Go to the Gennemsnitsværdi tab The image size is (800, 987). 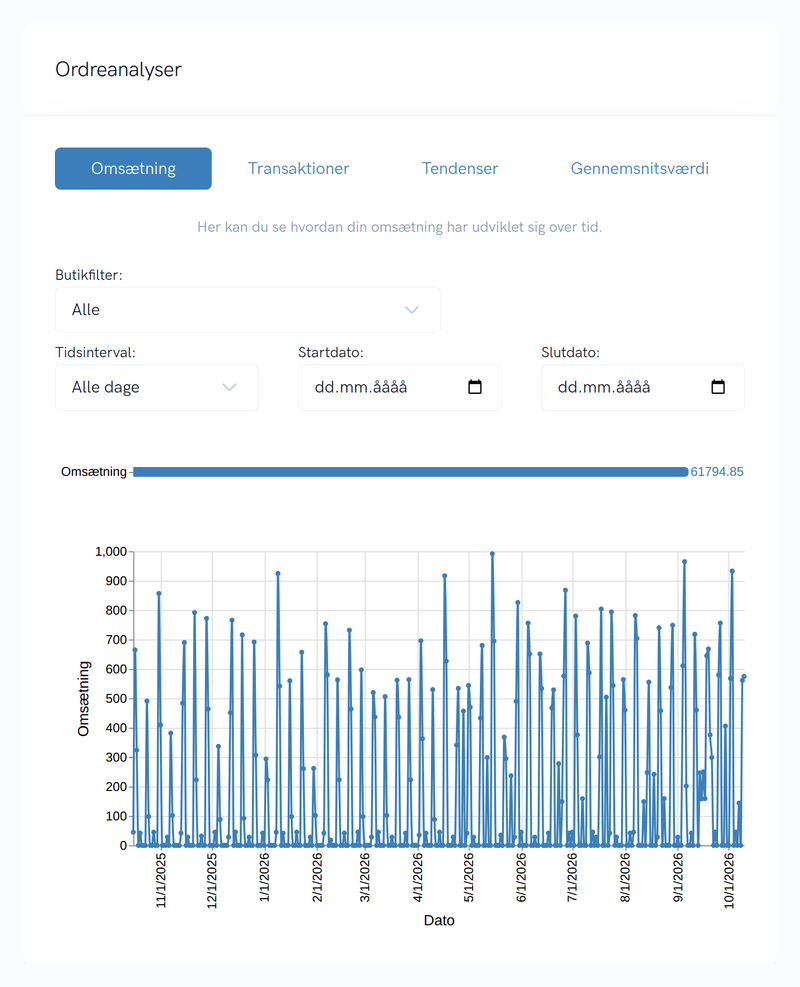click(x=639, y=169)
